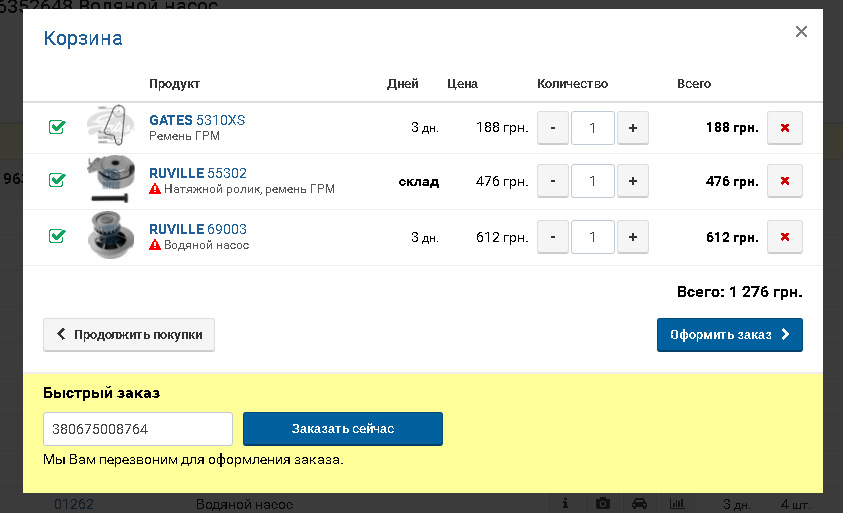Increase quantity of RUVILLE 55302
This screenshot has width=843, height=513.
tap(633, 181)
